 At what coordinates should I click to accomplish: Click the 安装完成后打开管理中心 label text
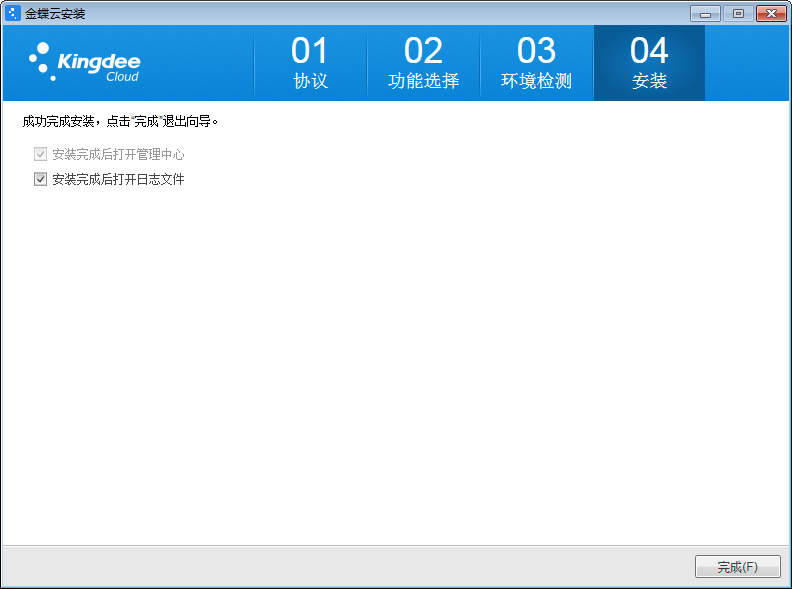[118, 154]
